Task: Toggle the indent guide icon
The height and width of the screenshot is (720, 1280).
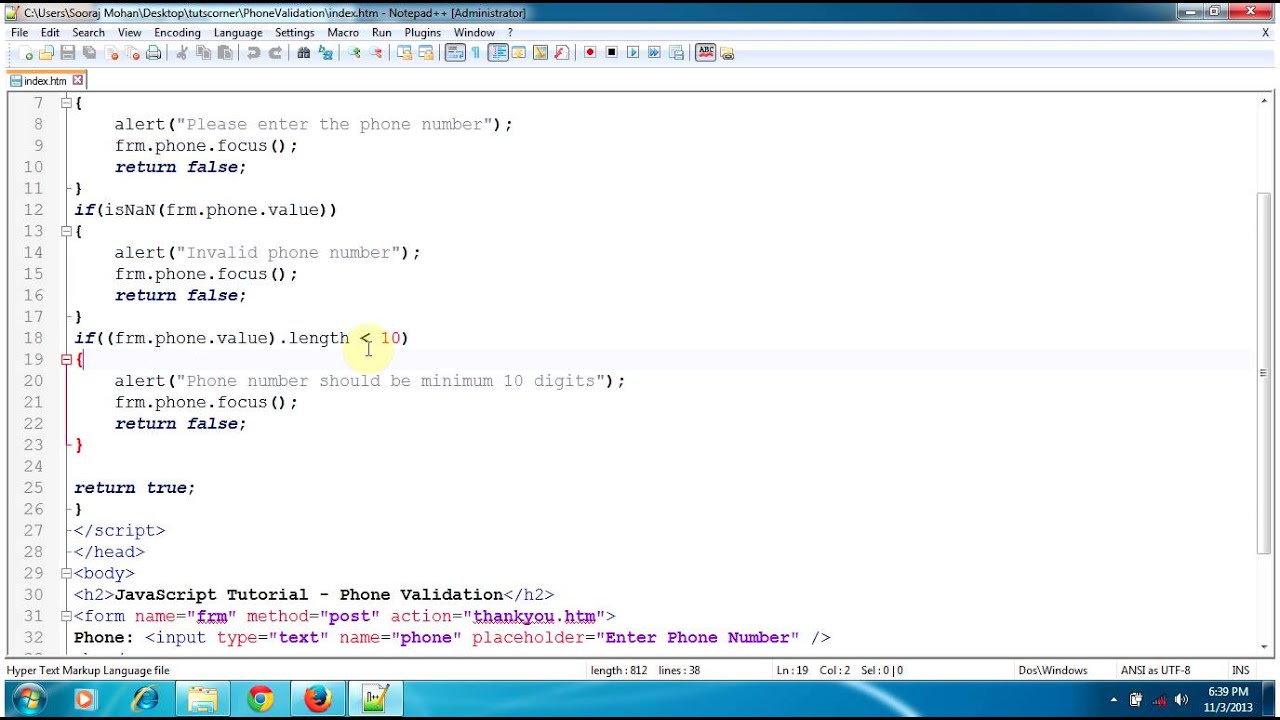Action: (x=498, y=52)
